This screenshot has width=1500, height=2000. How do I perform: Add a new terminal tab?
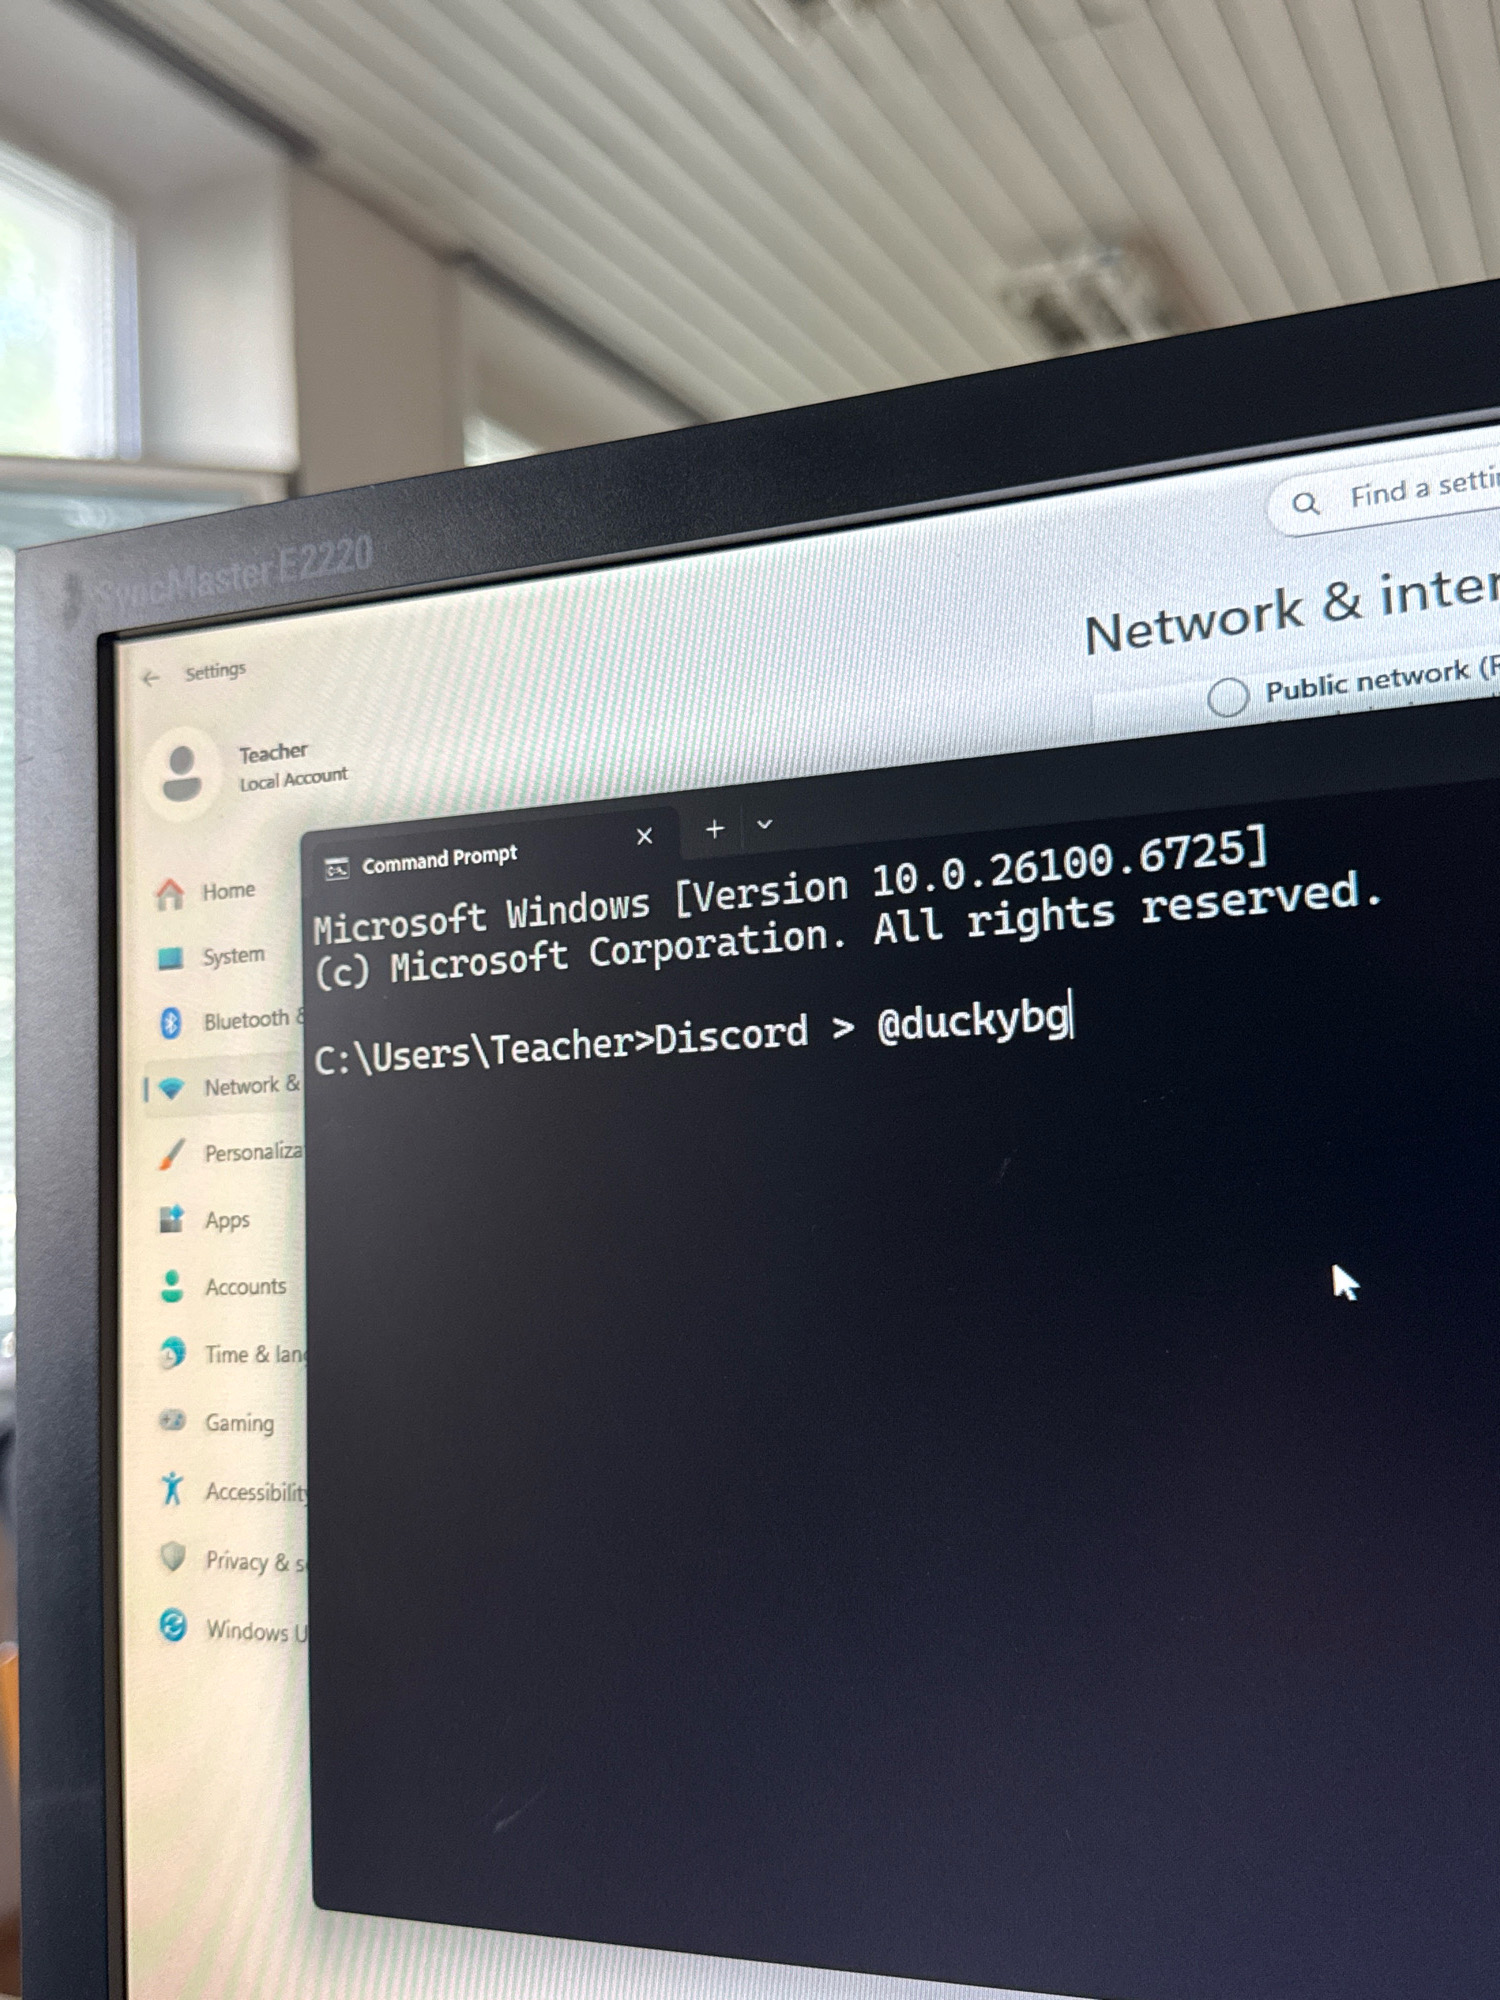click(x=715, y=829)
